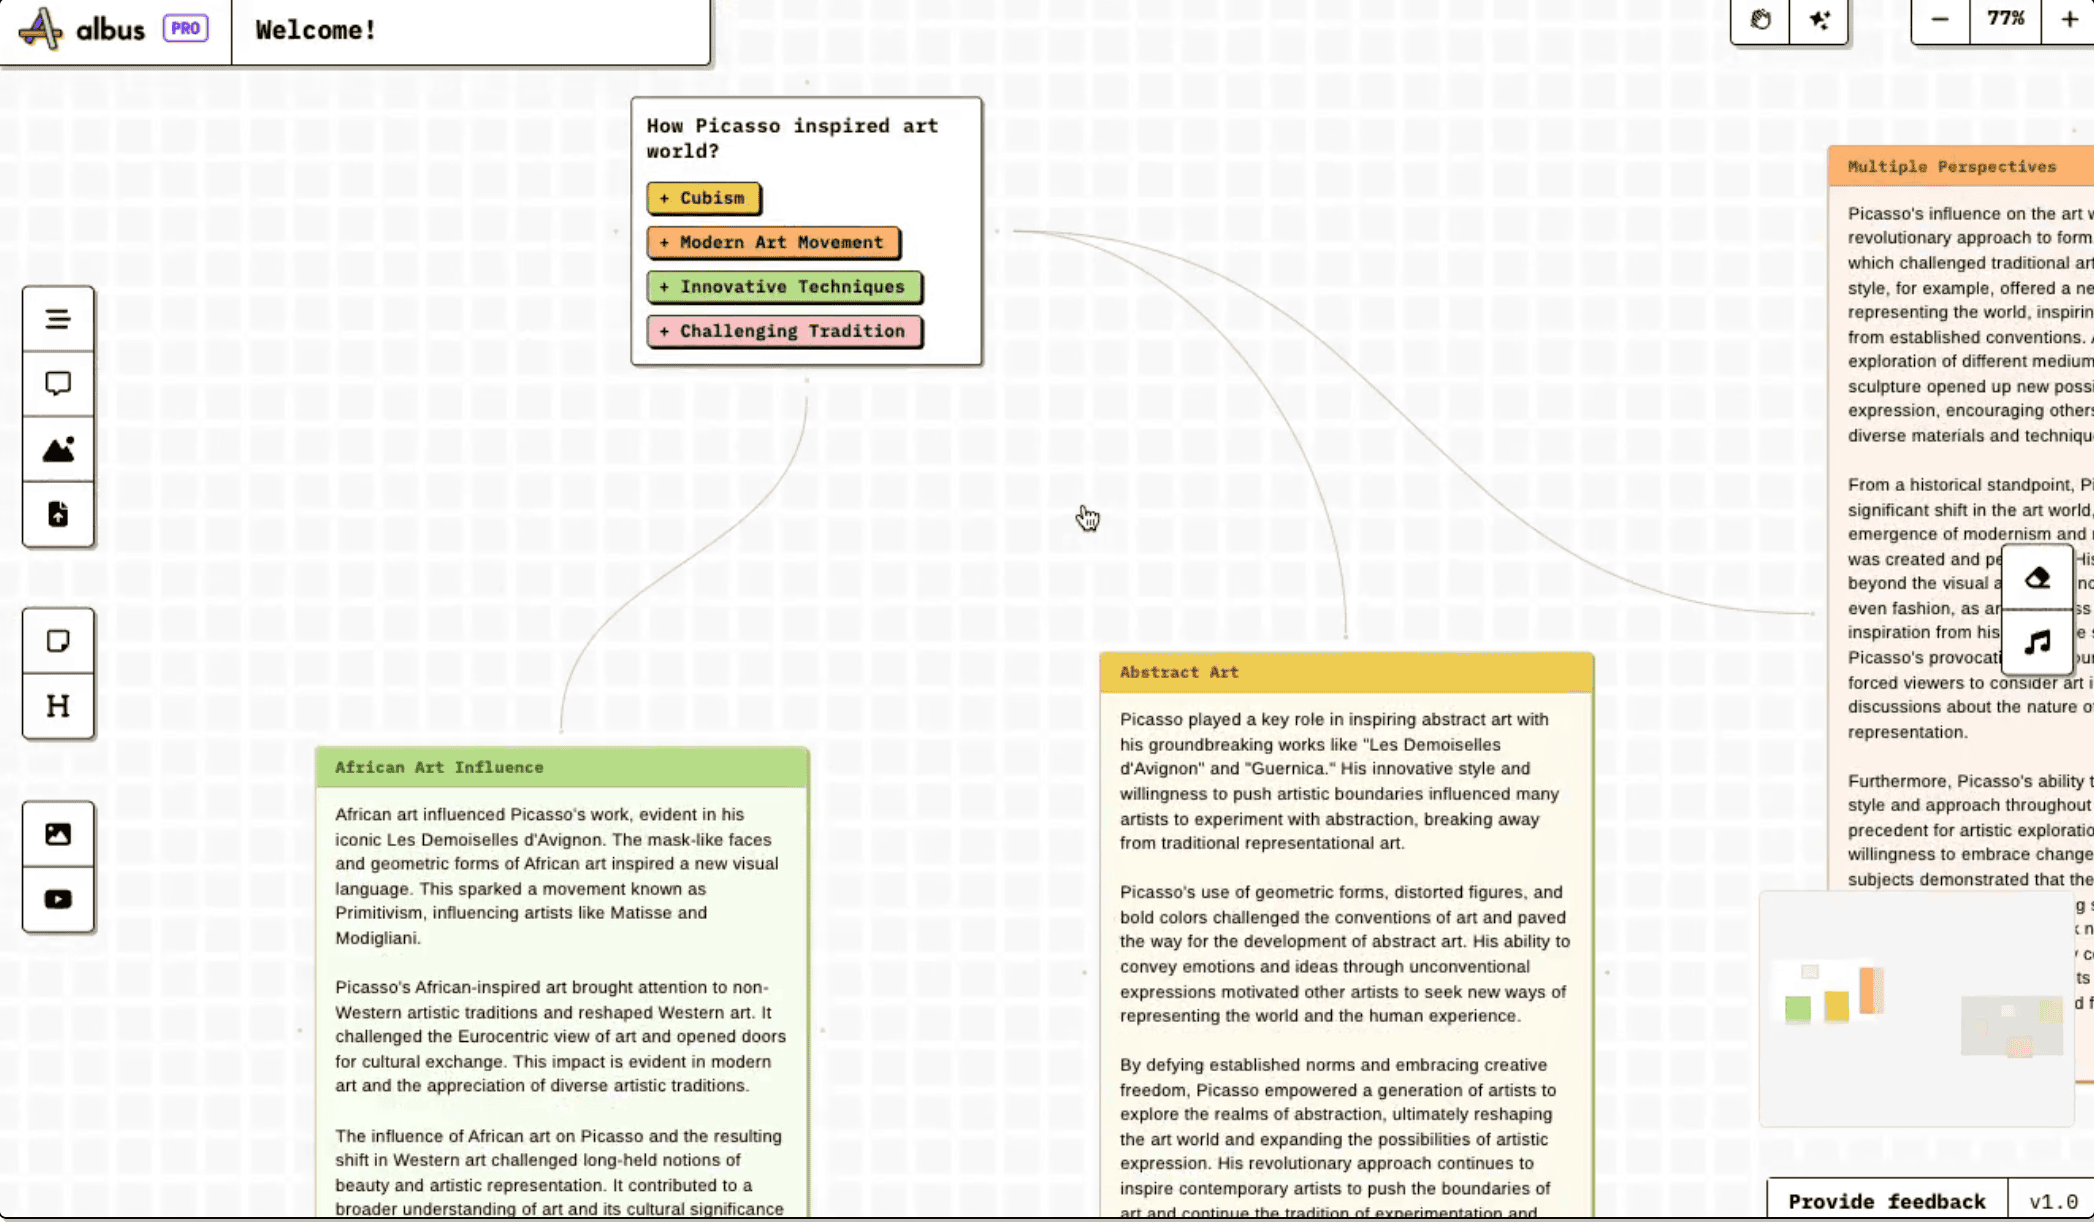Screen dimensions: 2094x1222
Task: Click paragraph starting 'Picasso played a key role'
Action: (1339, 781)
